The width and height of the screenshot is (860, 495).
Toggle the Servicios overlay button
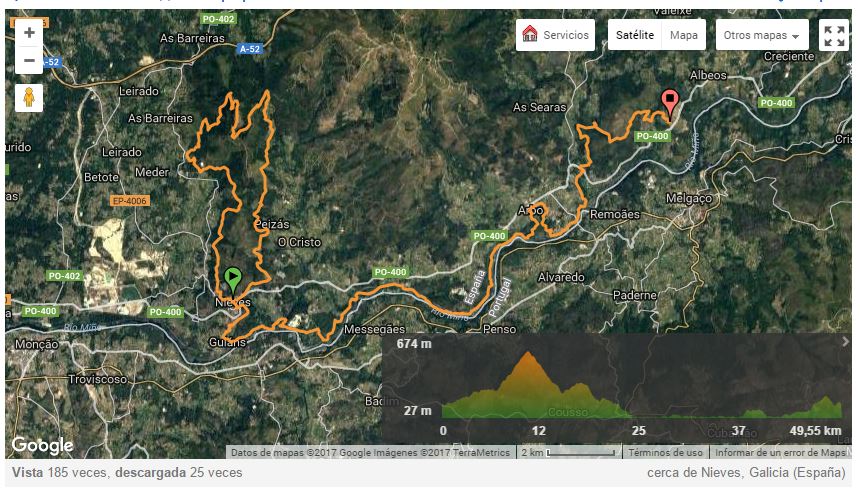[x=555, y=35]
